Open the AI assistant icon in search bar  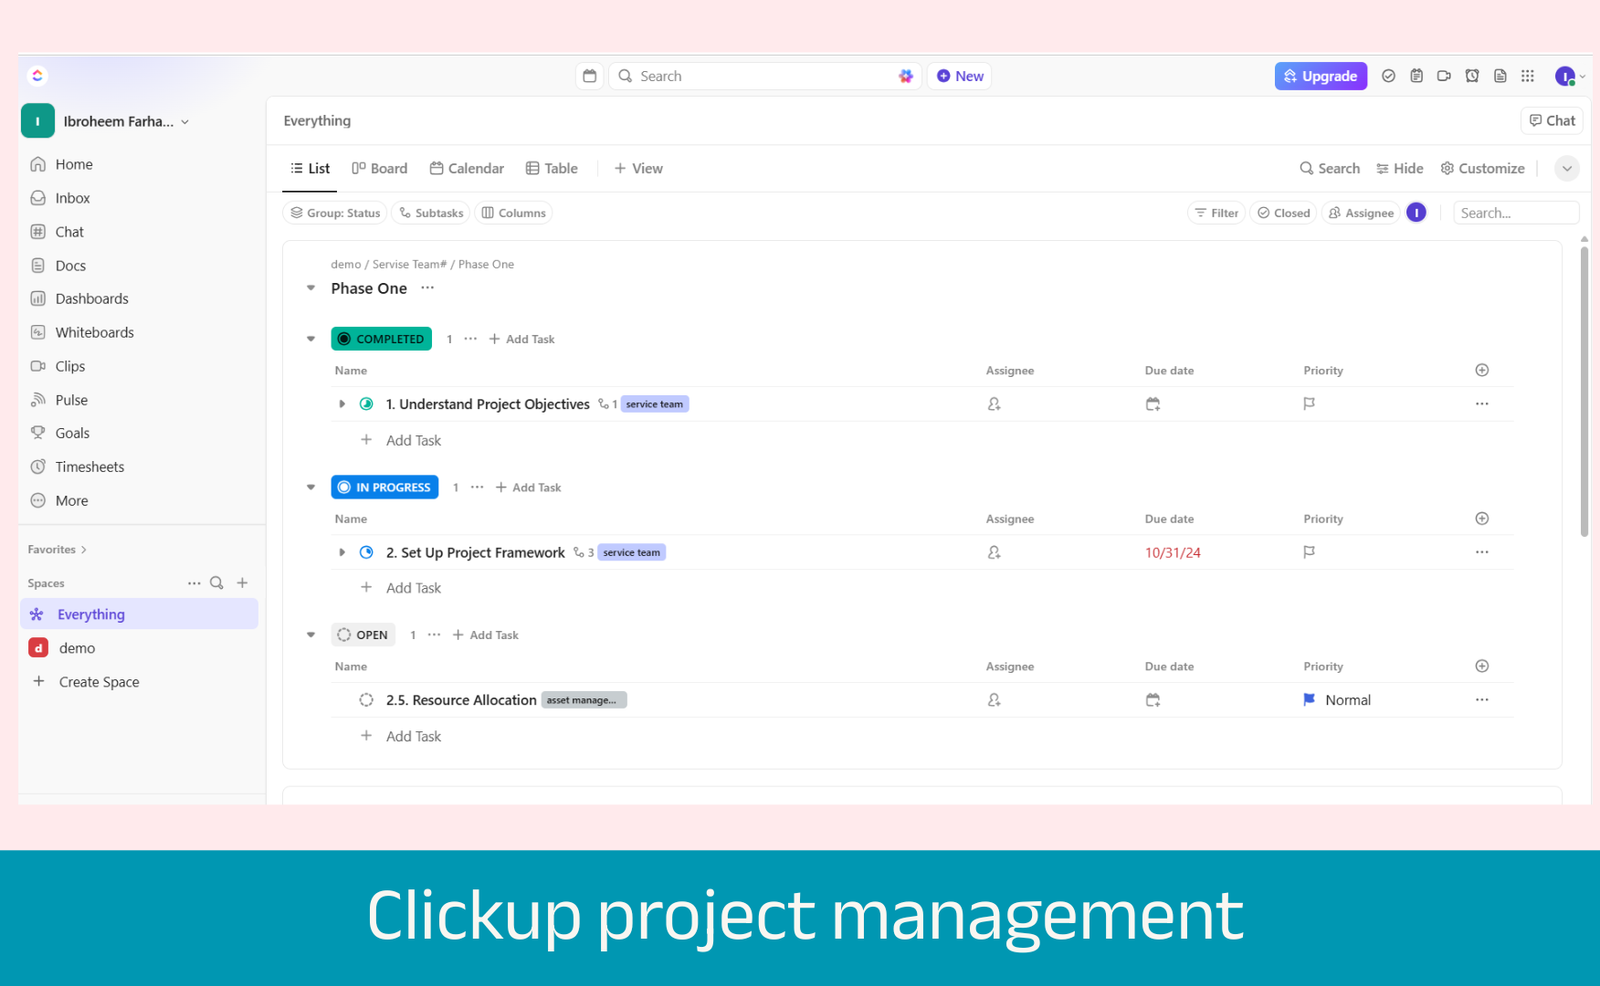click(905, 76)
